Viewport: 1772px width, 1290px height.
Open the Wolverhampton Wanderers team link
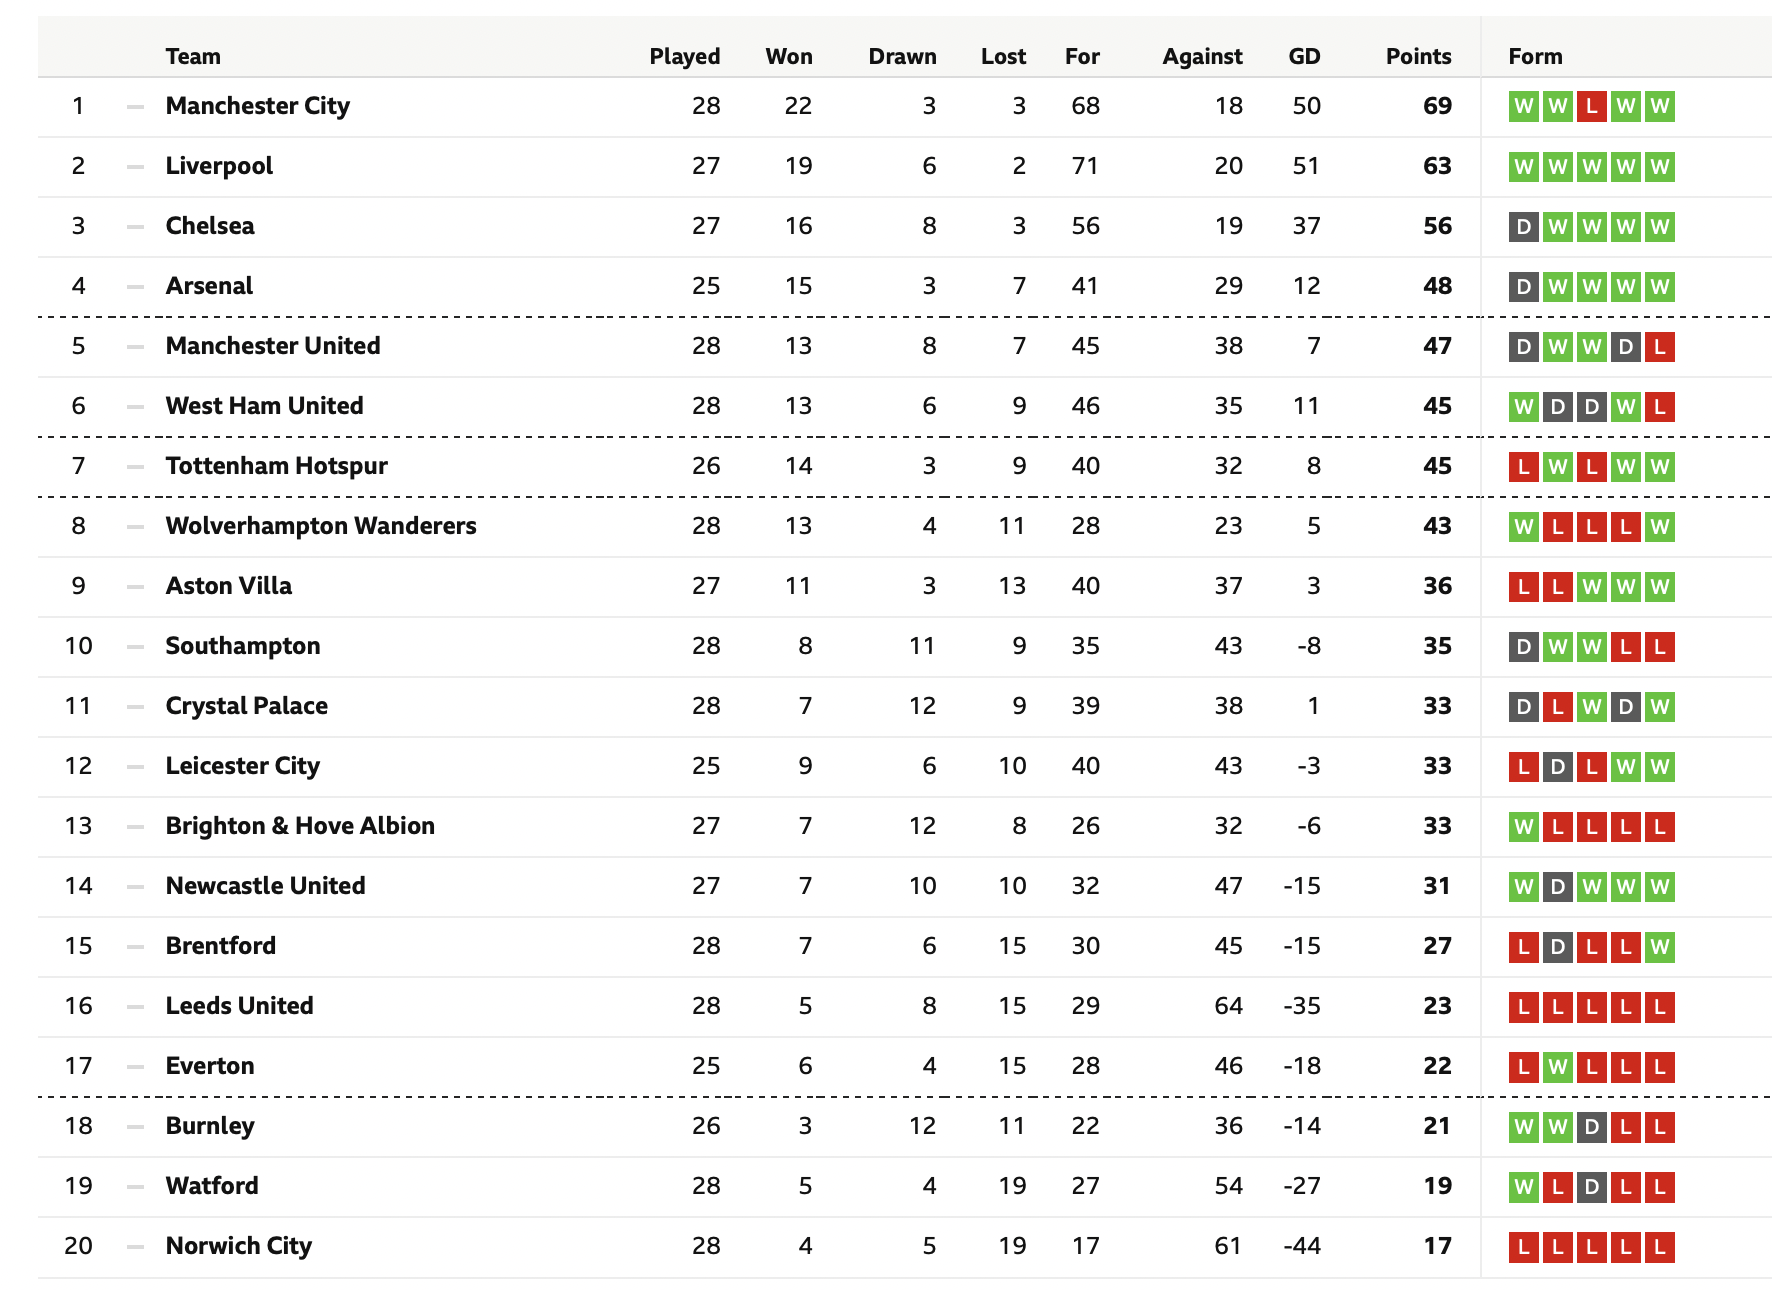pos(321,526)
